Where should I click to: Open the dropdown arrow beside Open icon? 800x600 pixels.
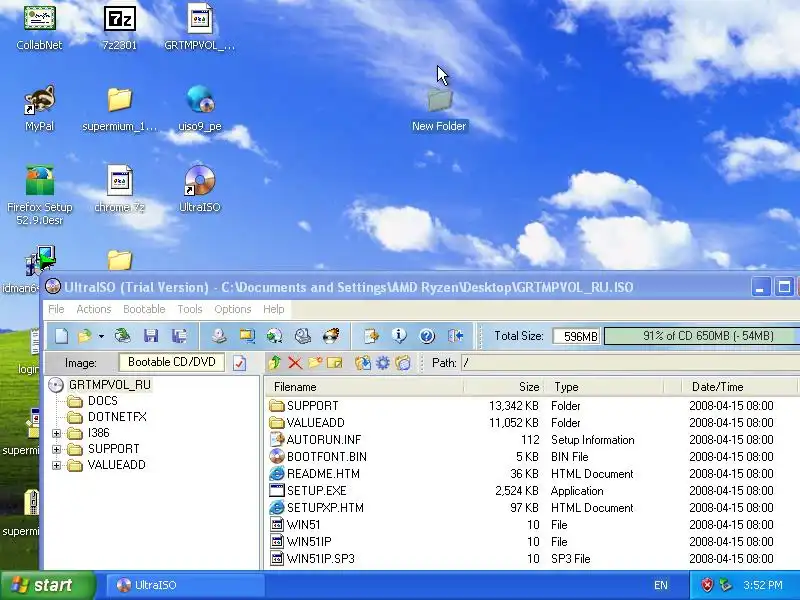tap(101, 336)
